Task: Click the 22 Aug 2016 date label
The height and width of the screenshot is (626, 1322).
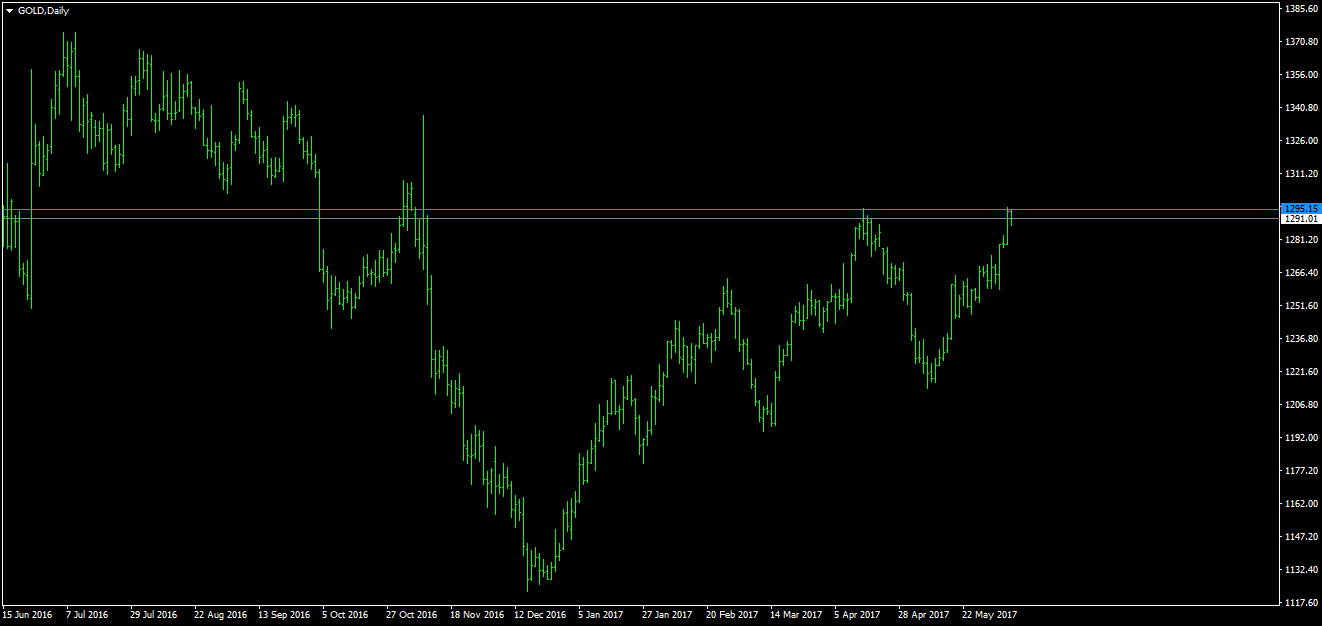Action: (x=220, y=615)
